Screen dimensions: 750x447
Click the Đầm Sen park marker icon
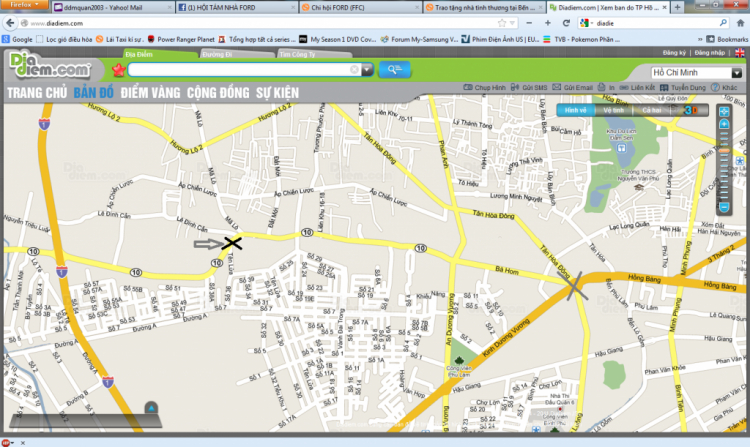(x=621, y=148)
